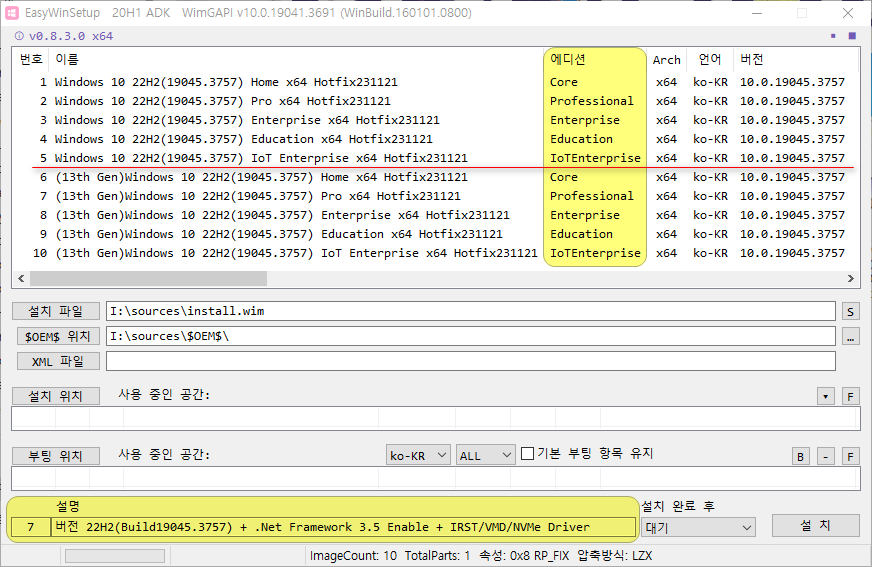Click the horizontal scrollbar thumb of image list
Screen dimensions: 872x567
click(x=148, y=278)
